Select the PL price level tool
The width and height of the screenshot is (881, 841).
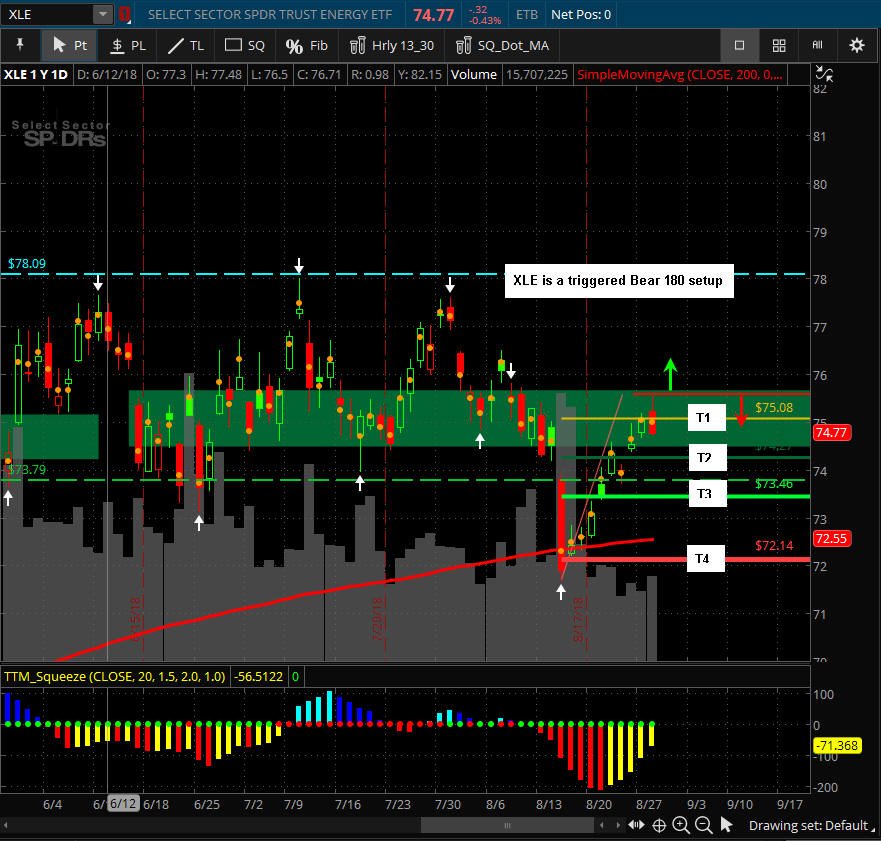point(128,46)
